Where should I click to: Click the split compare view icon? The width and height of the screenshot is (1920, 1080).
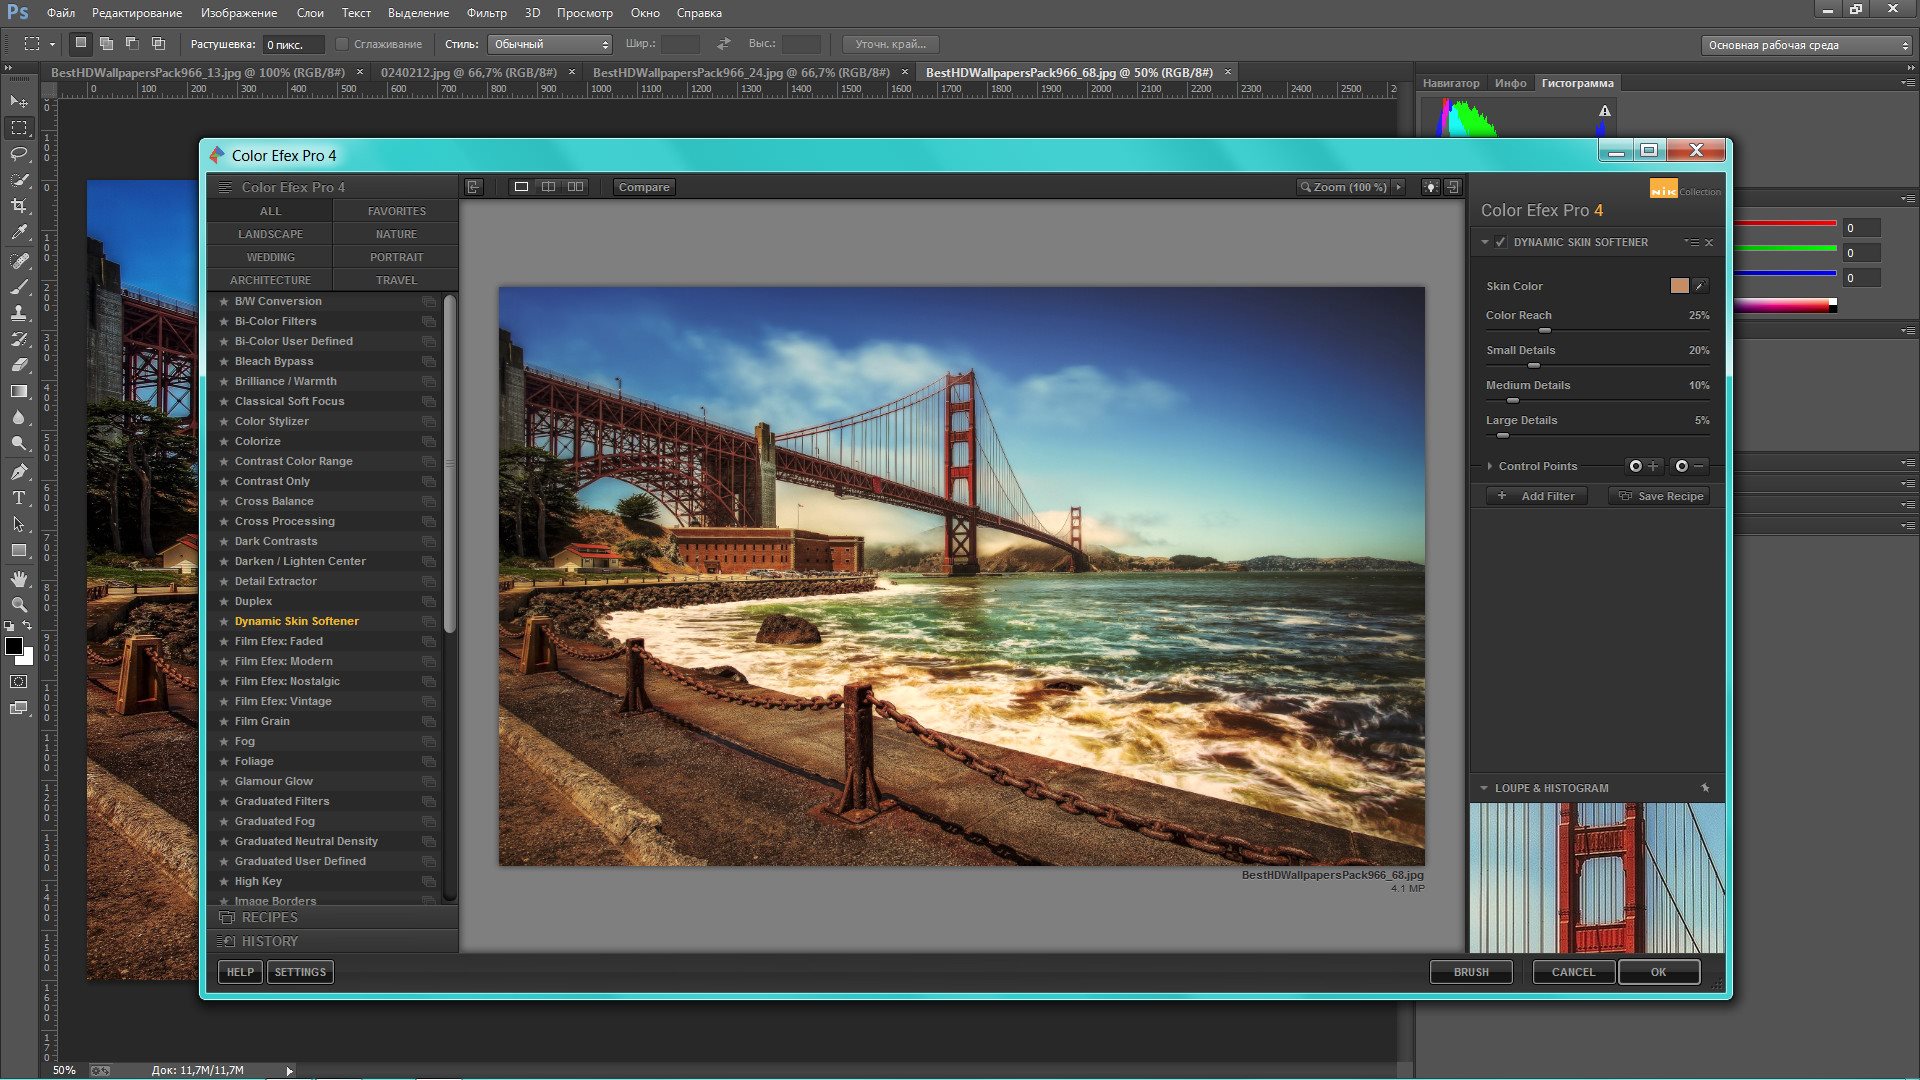549,186
